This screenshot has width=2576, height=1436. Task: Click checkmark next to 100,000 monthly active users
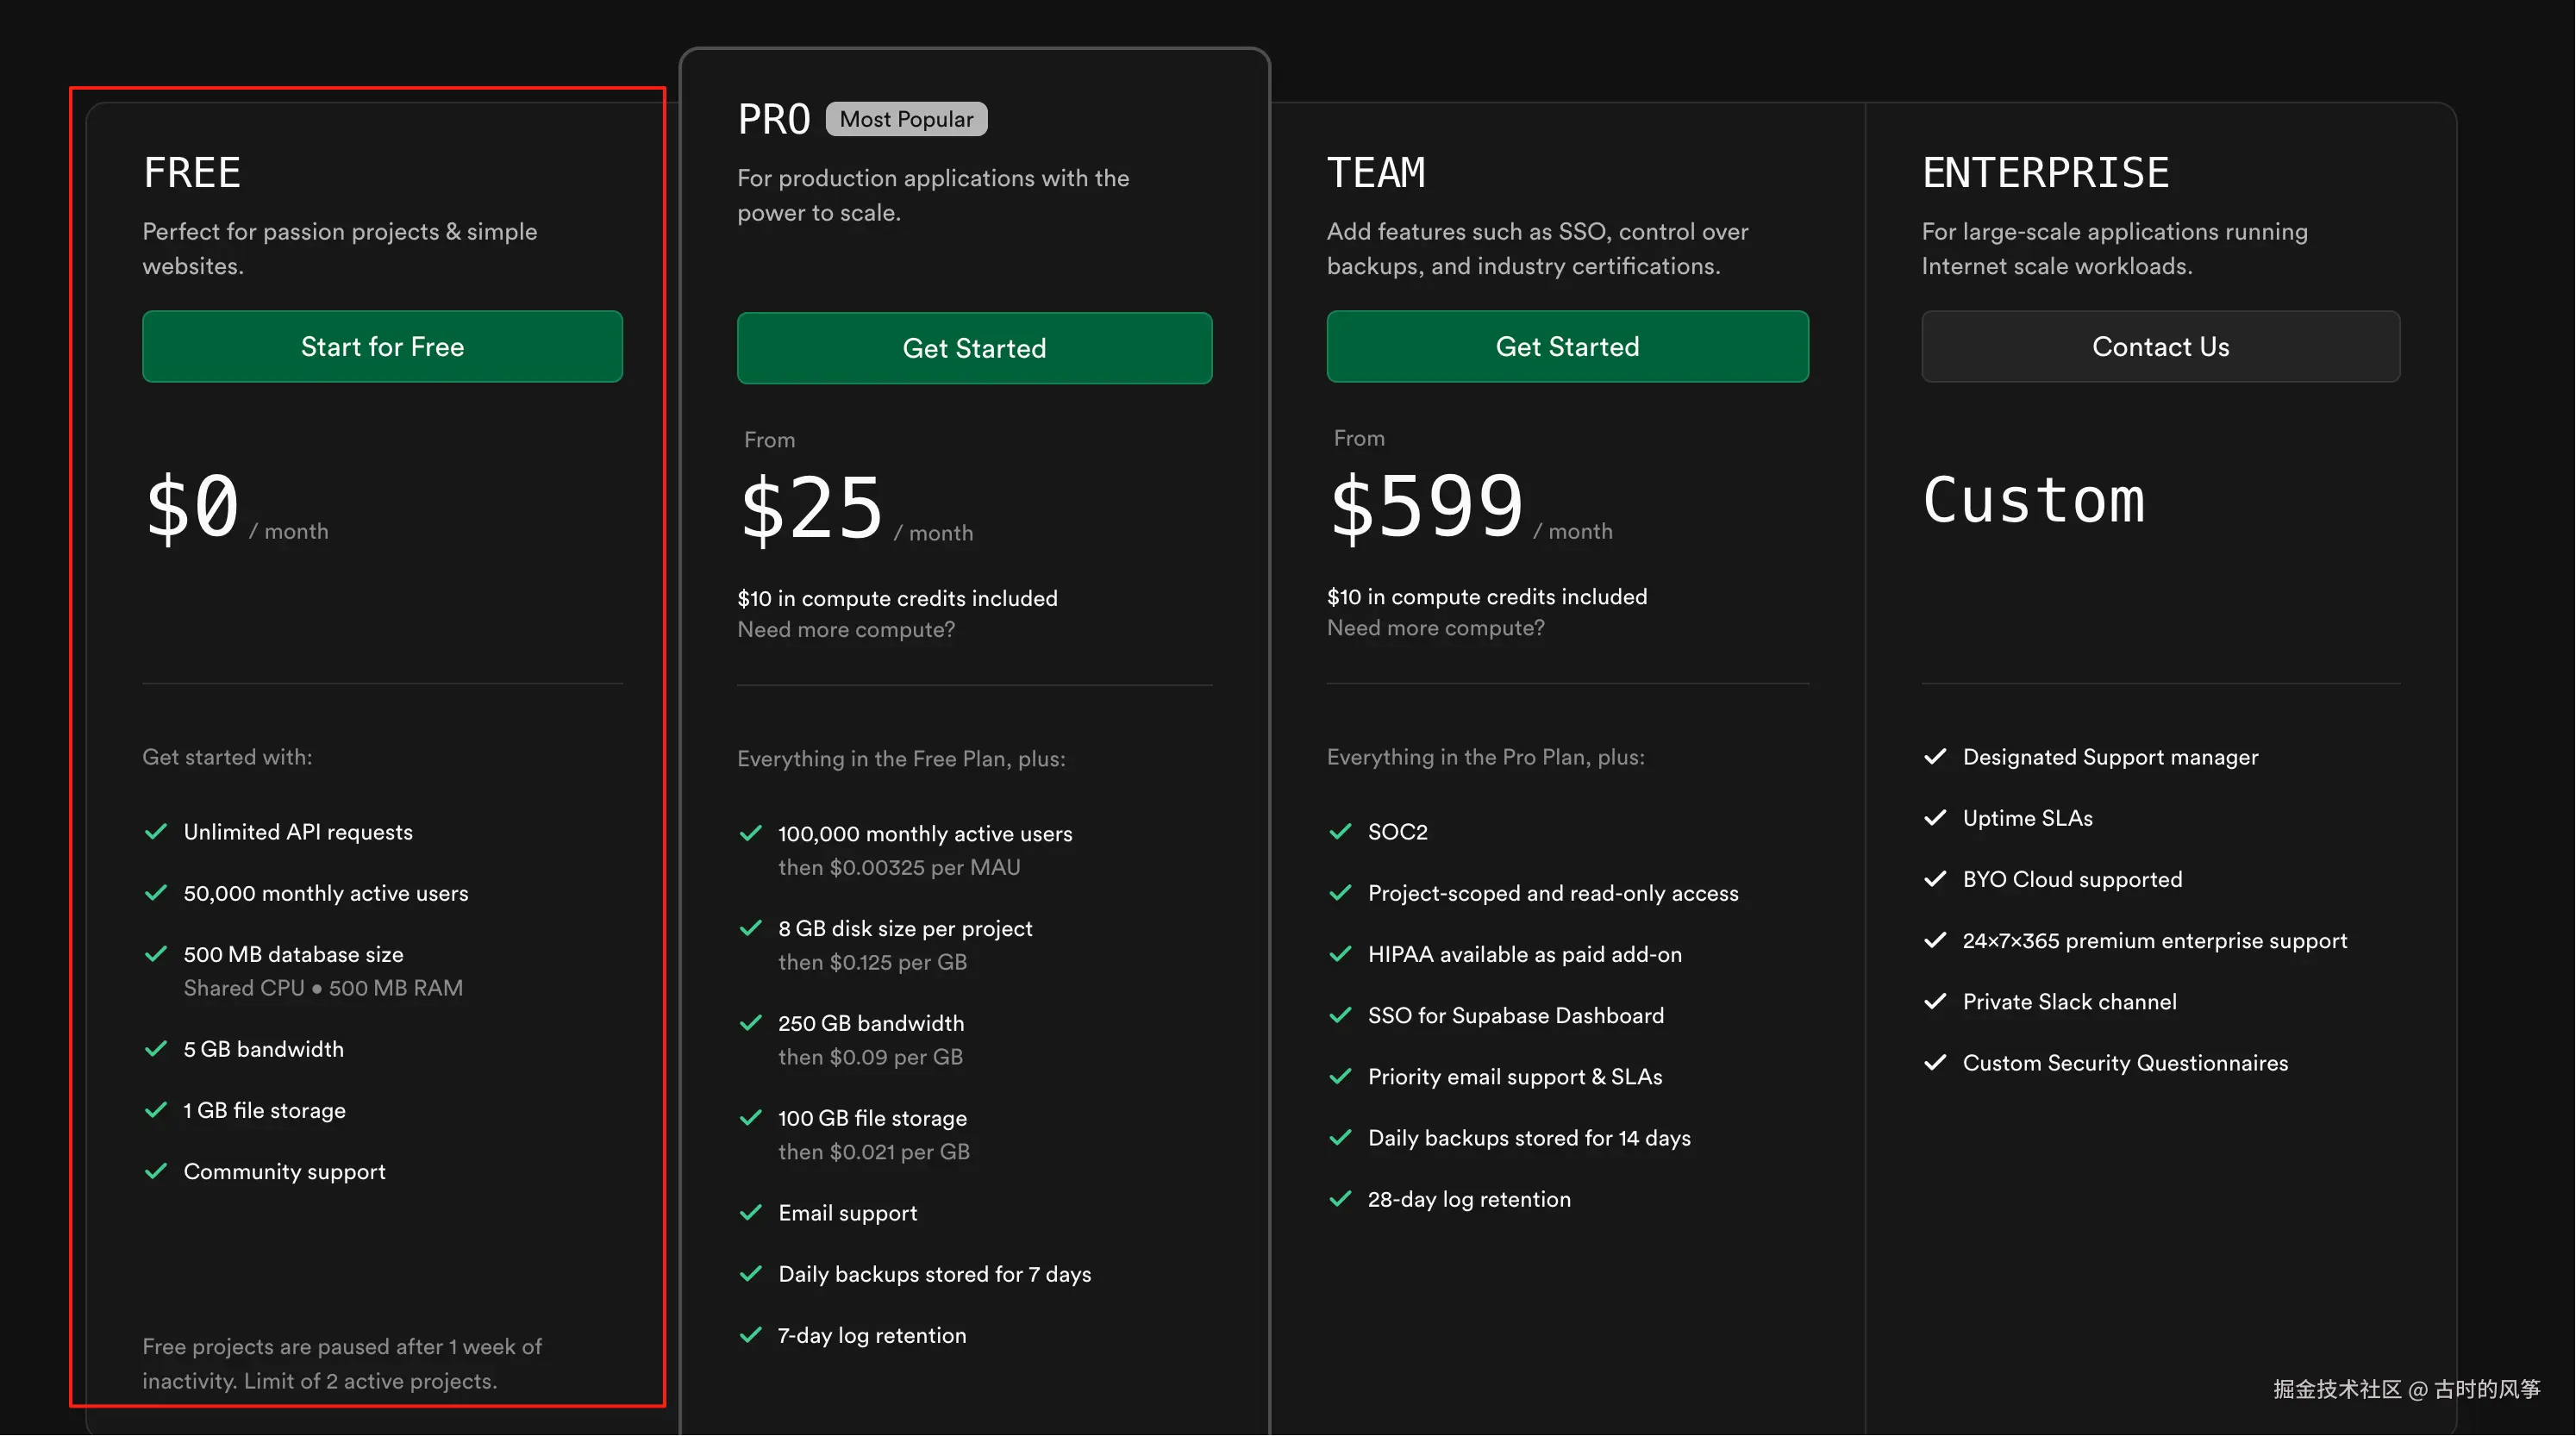[751, 834]
